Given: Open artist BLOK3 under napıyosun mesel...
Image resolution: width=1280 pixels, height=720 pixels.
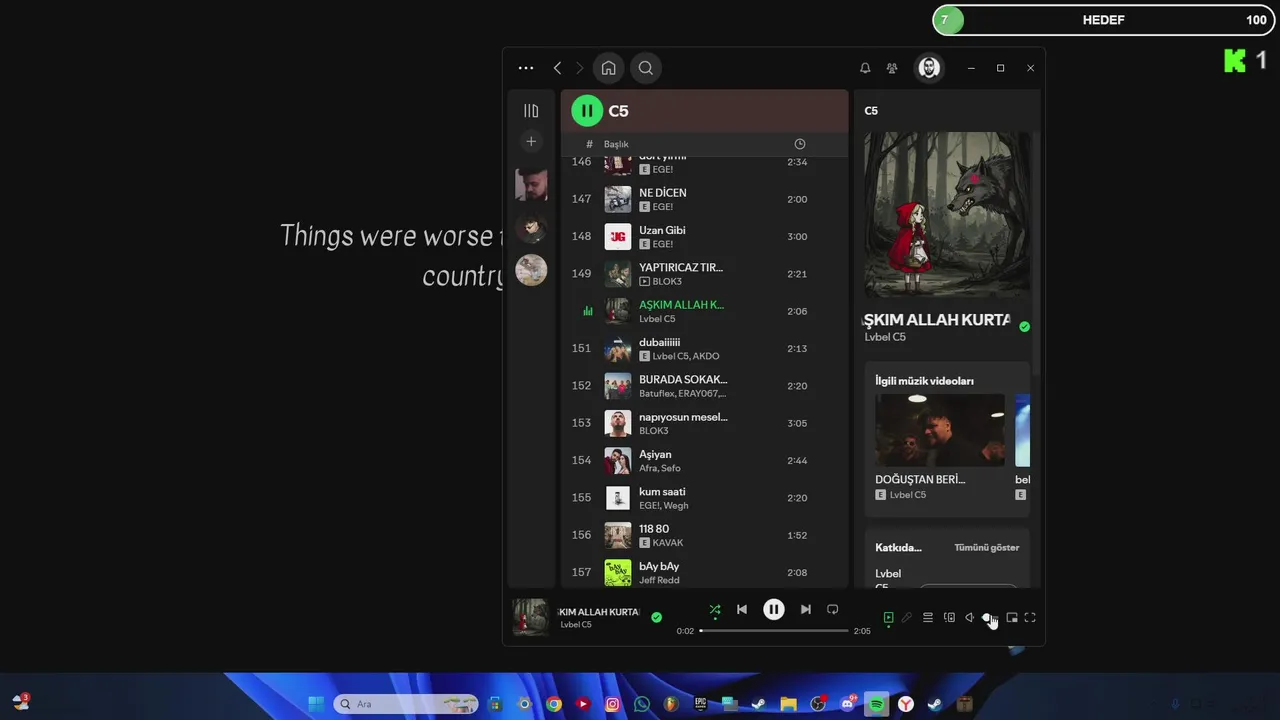Looking at the screenshot, I should (x=653, y=431).
